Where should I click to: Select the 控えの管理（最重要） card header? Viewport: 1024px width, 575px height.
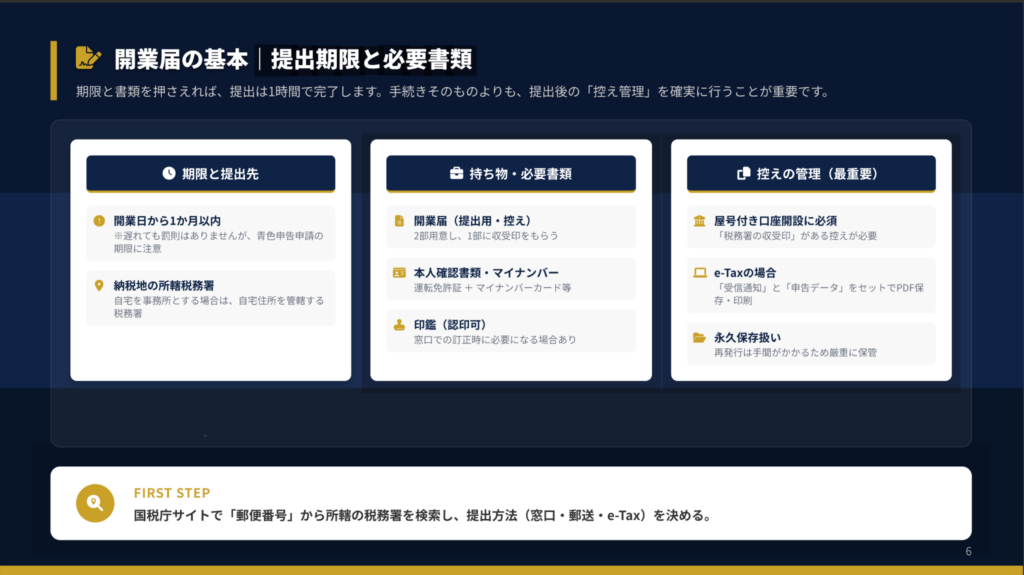click(x=811, y=173)
